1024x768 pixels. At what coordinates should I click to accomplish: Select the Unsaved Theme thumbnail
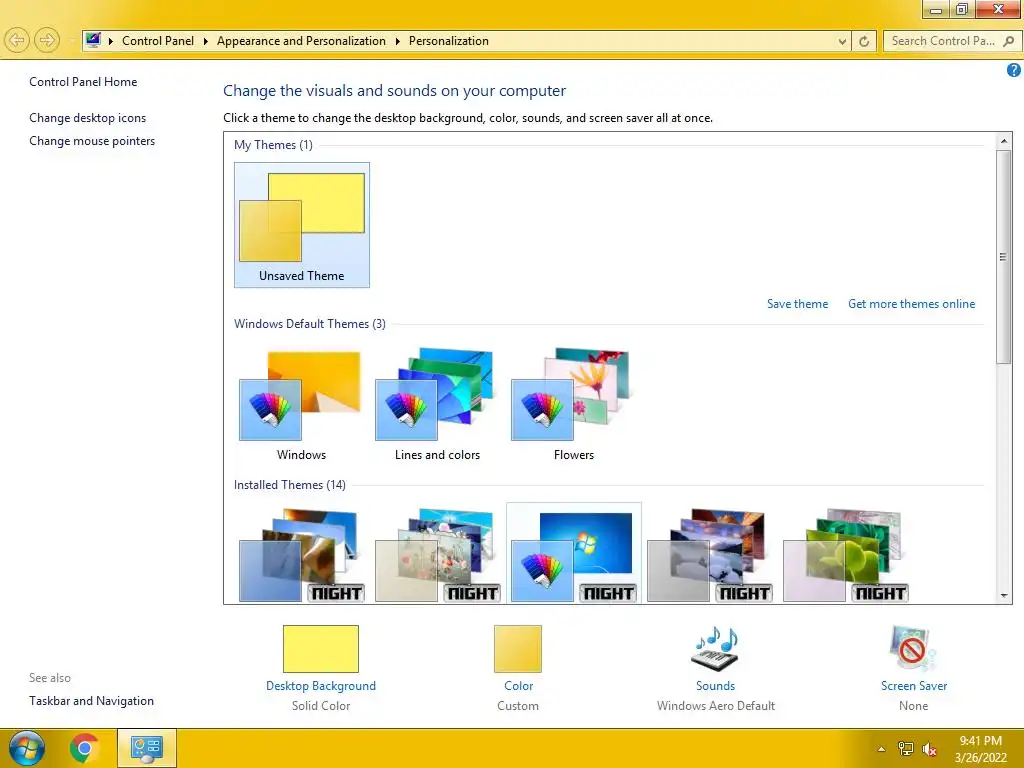click(x=302, y=225)
